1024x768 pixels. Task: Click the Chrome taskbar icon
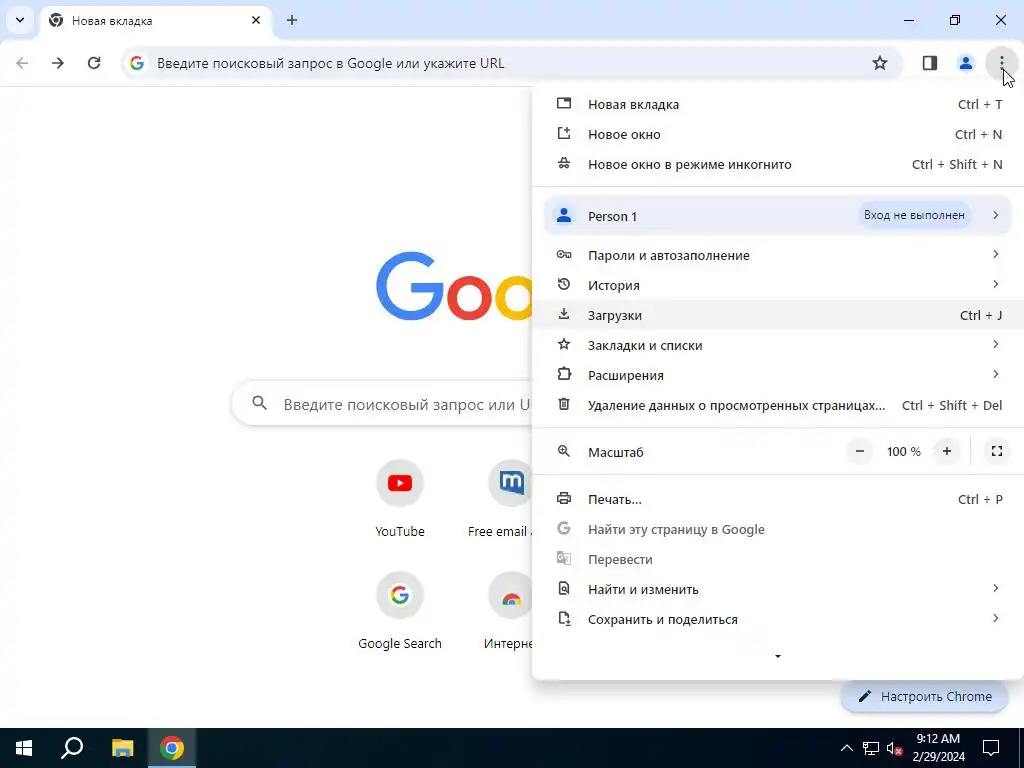coord(172,748)
